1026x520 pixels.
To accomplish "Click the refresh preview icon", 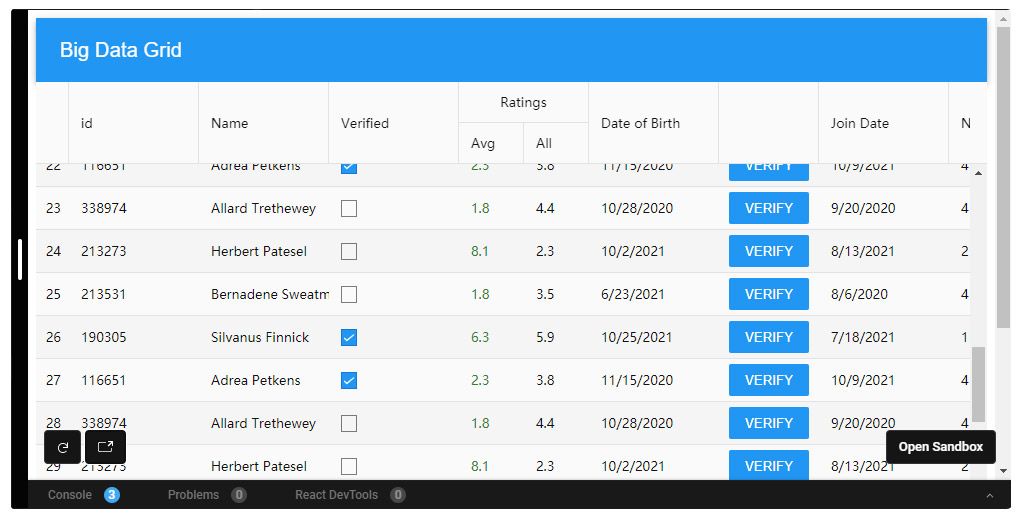I will (x=62, y=447).
